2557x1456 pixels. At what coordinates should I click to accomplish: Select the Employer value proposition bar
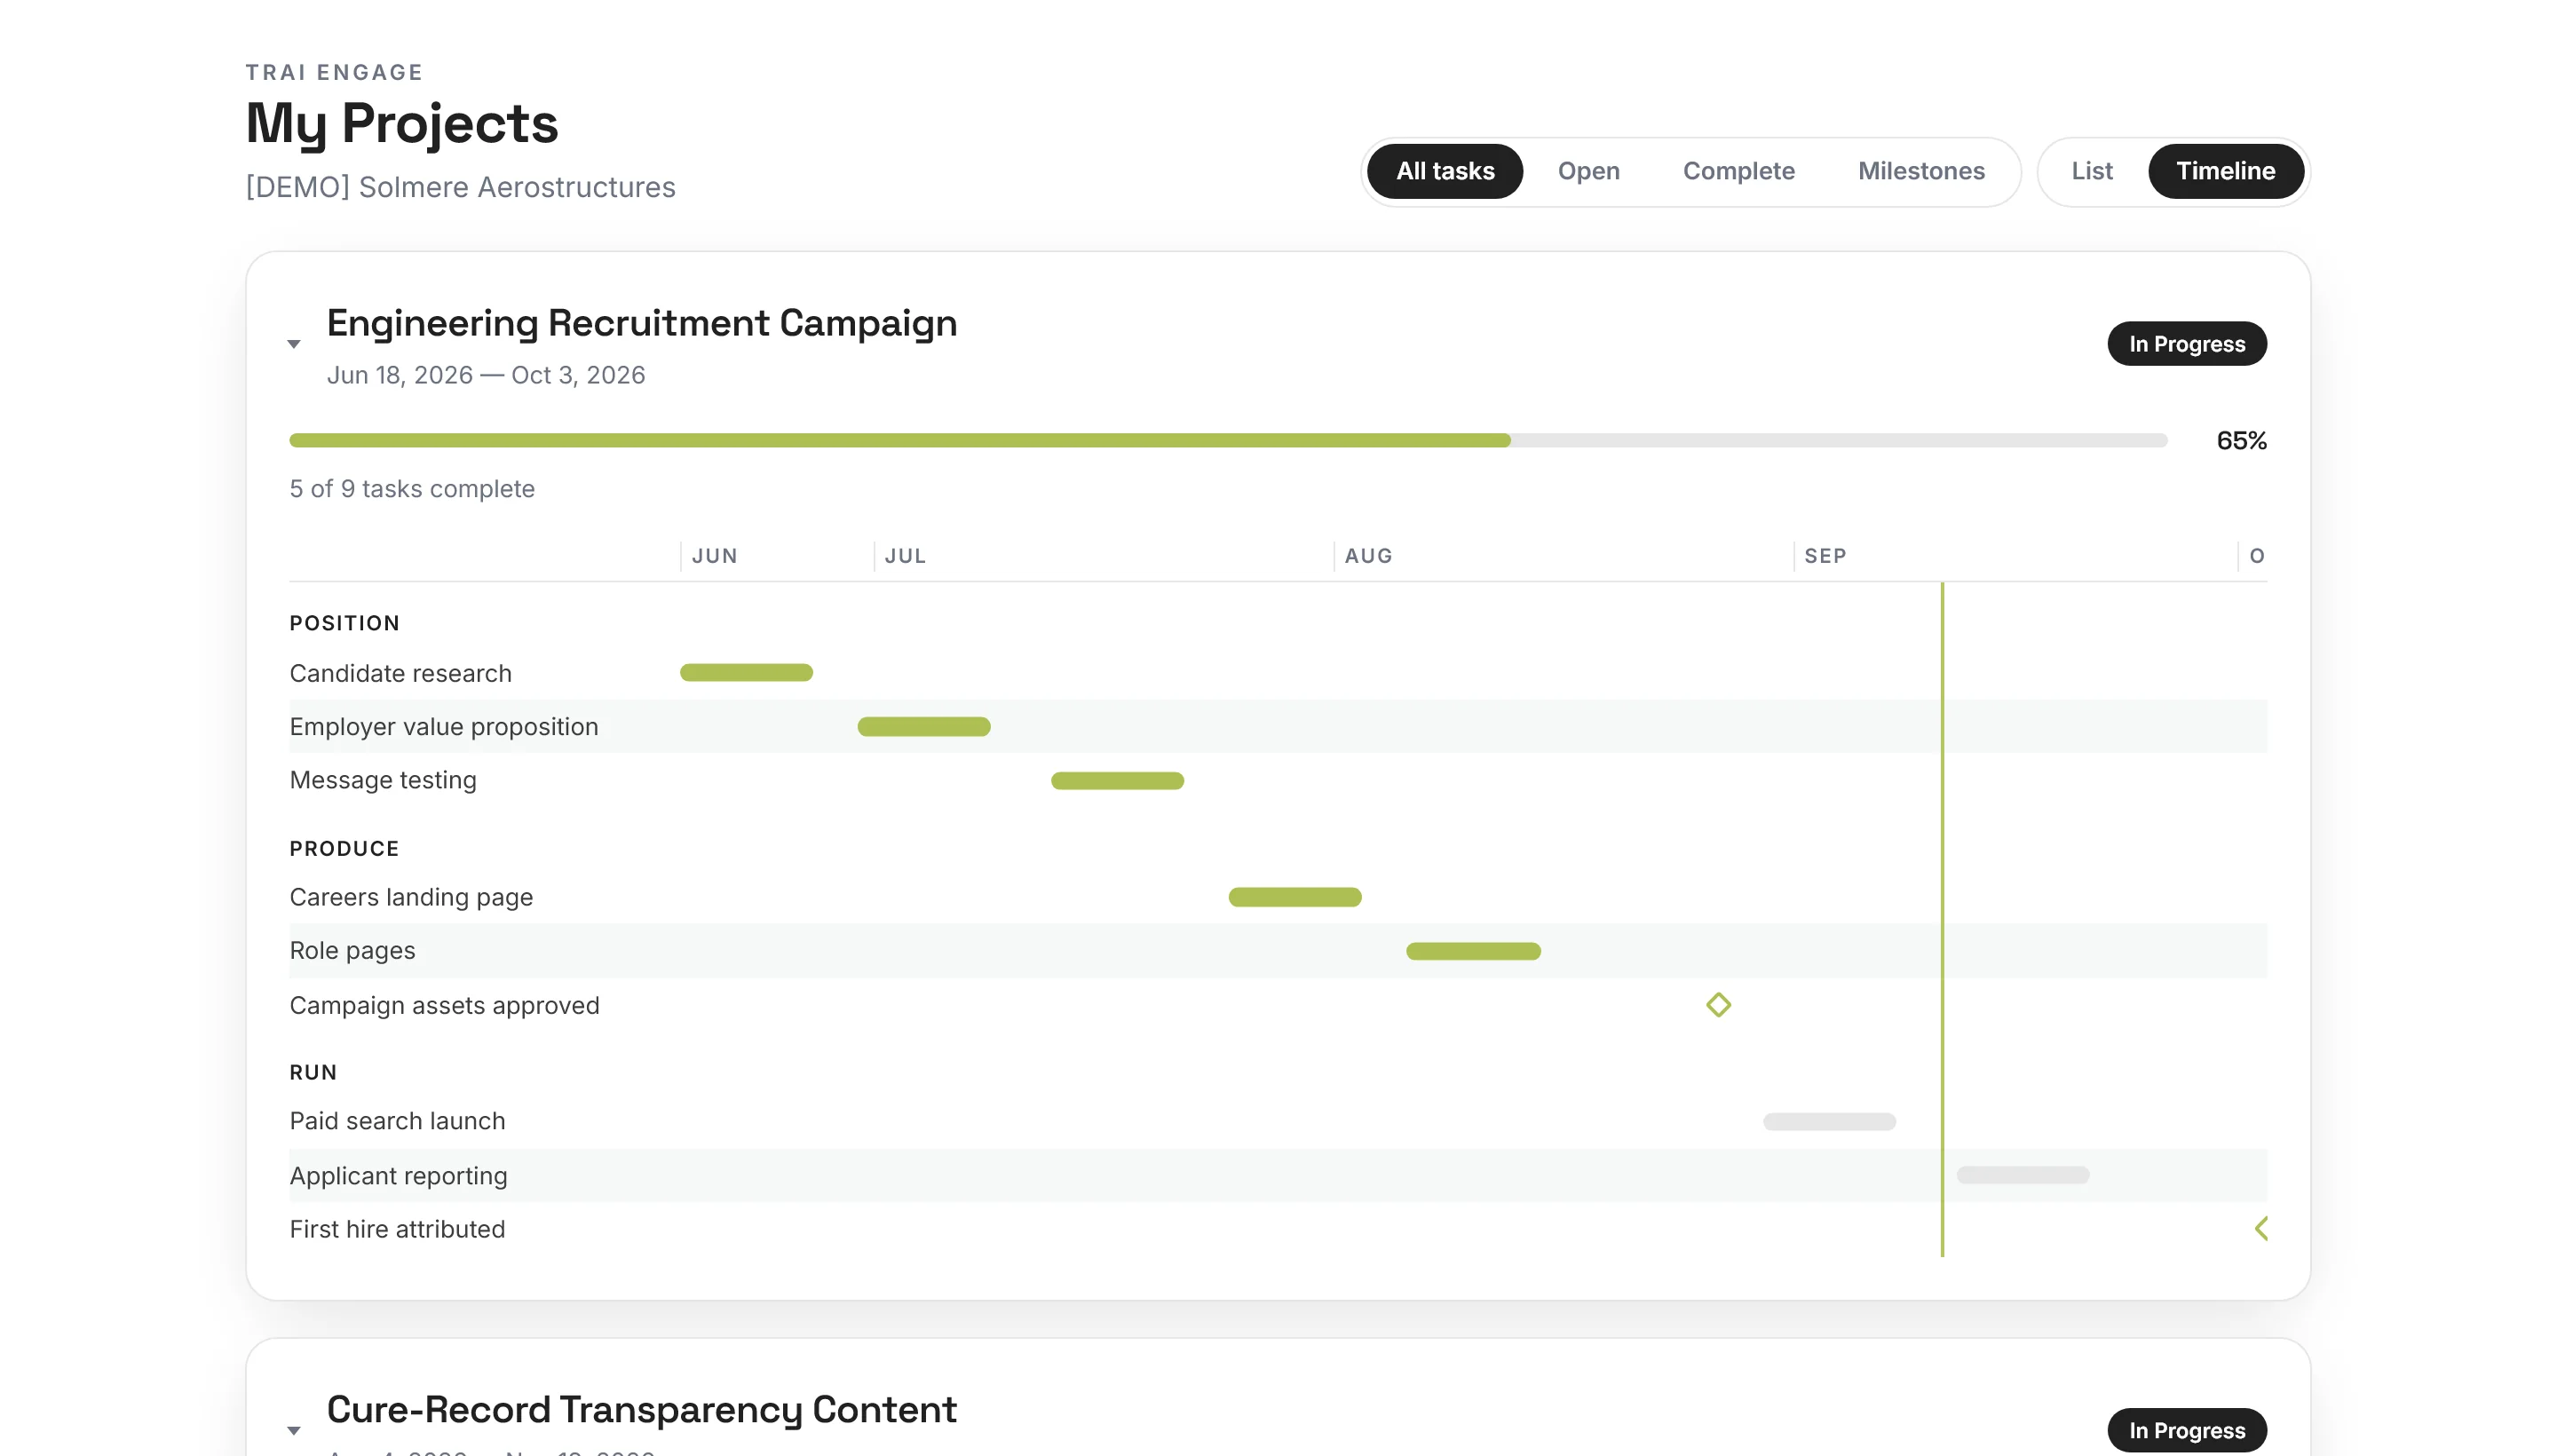pos(924,727)
